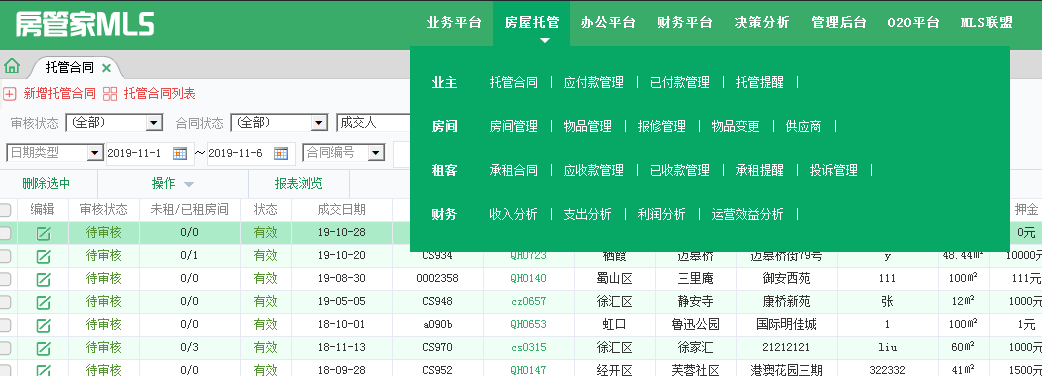The height and width of the screenshot is (376, 1042).
Task: Open the MLS联盟 menu
Action: coord(988,23)
